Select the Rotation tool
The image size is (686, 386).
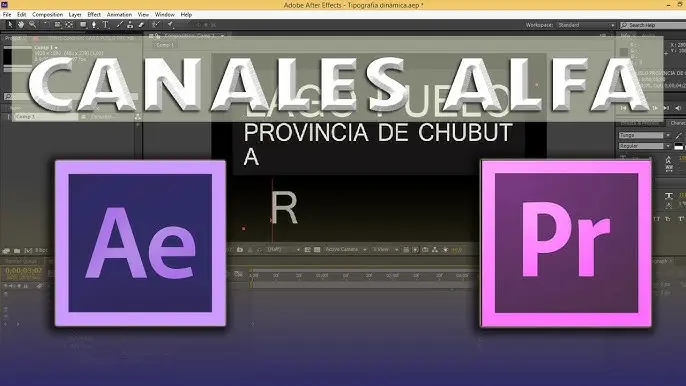pyautogui.click(x=46, y=25)
